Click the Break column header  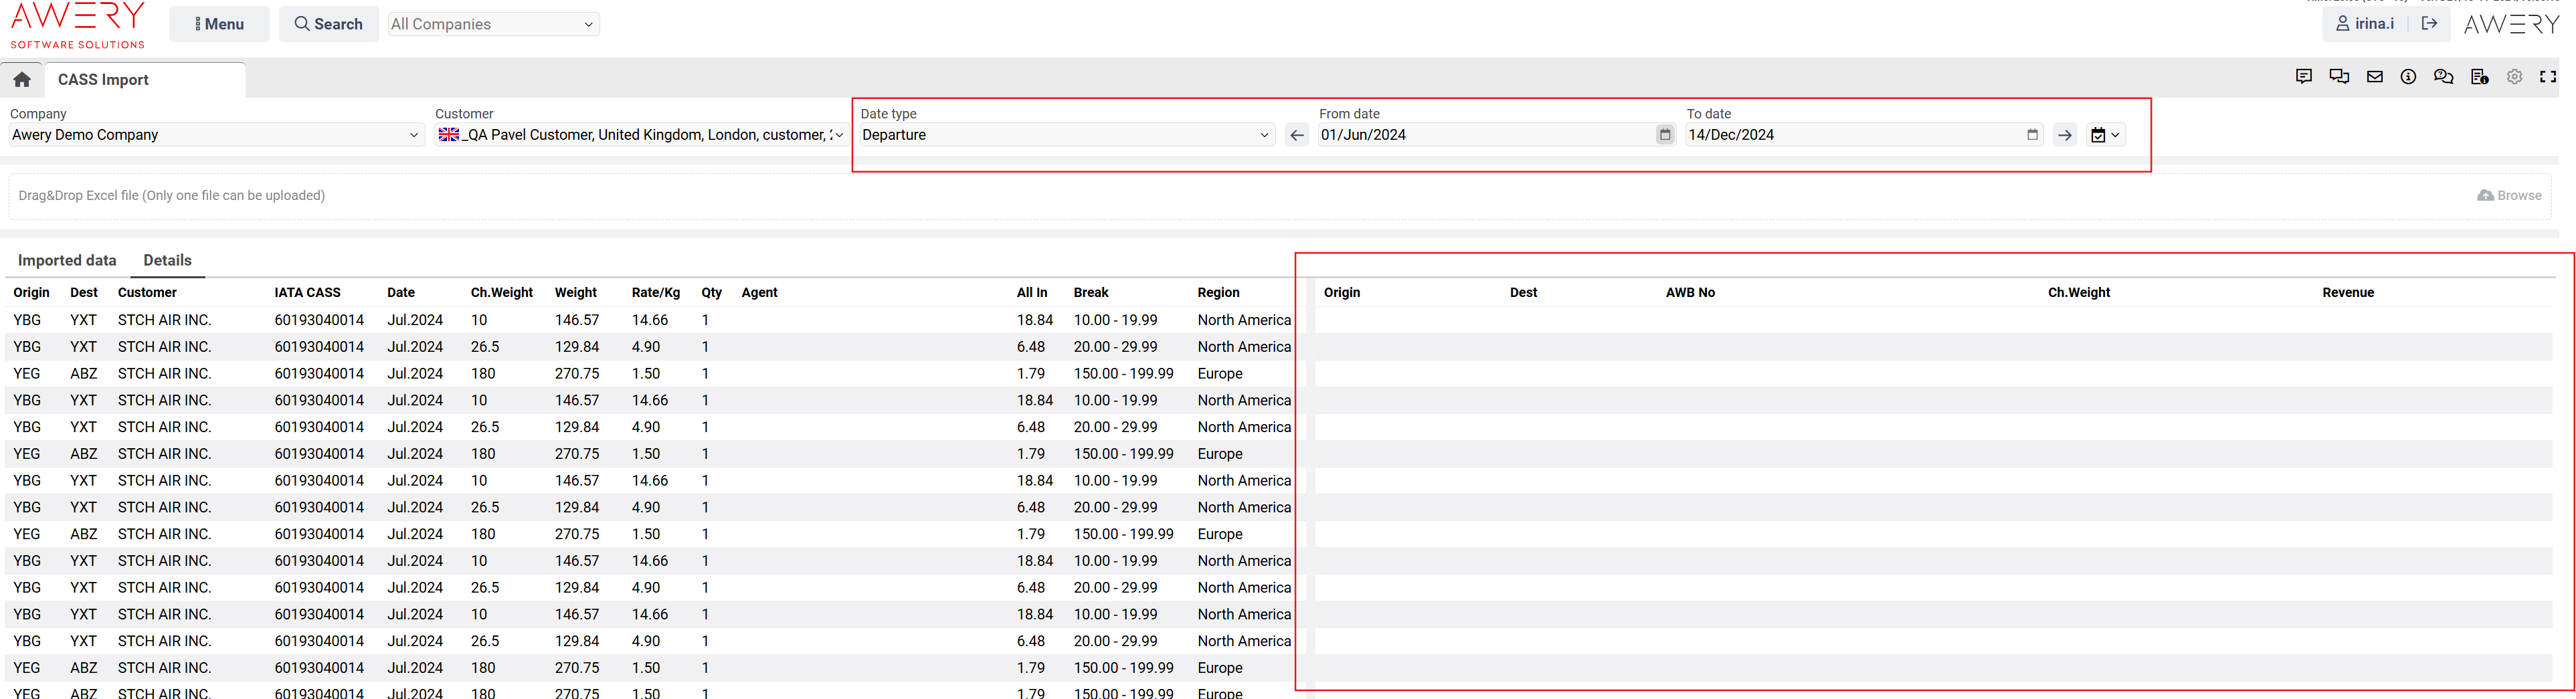click(1090, 293)
